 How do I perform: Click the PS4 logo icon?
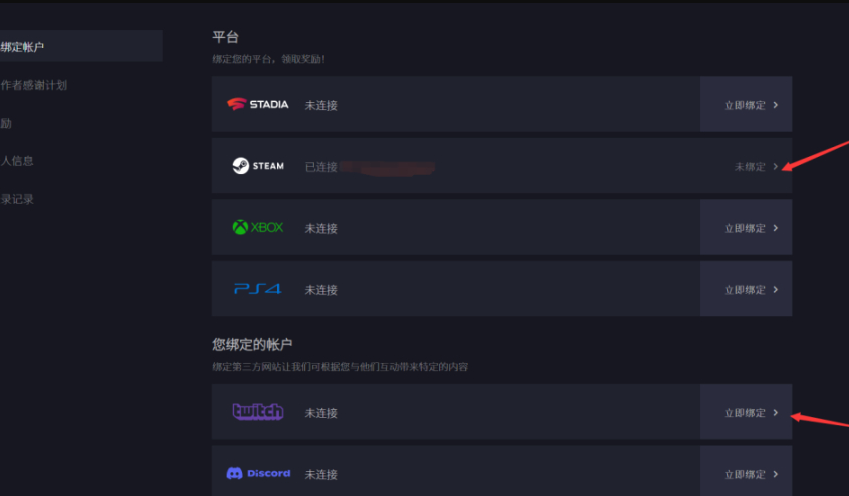(258, 289)
